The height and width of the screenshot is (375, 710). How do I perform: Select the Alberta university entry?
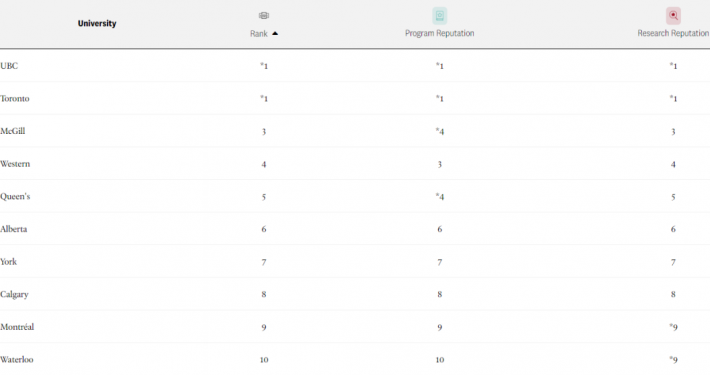click(x=14, y=229)
